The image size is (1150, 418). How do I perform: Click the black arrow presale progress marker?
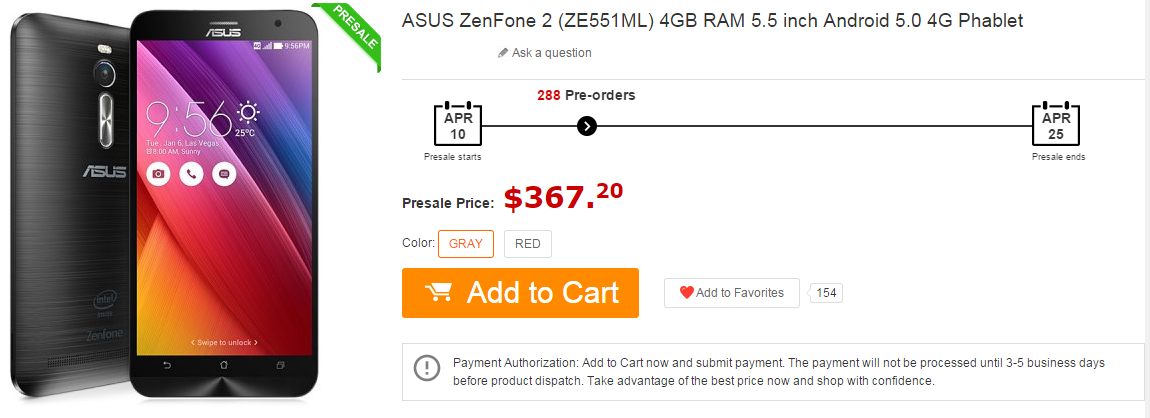click(587, 126)
